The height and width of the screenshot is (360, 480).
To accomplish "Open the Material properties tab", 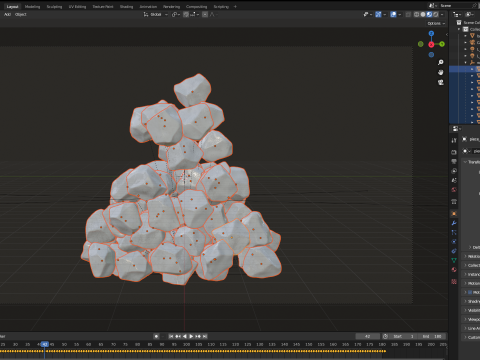I will (x=454, y=270).
